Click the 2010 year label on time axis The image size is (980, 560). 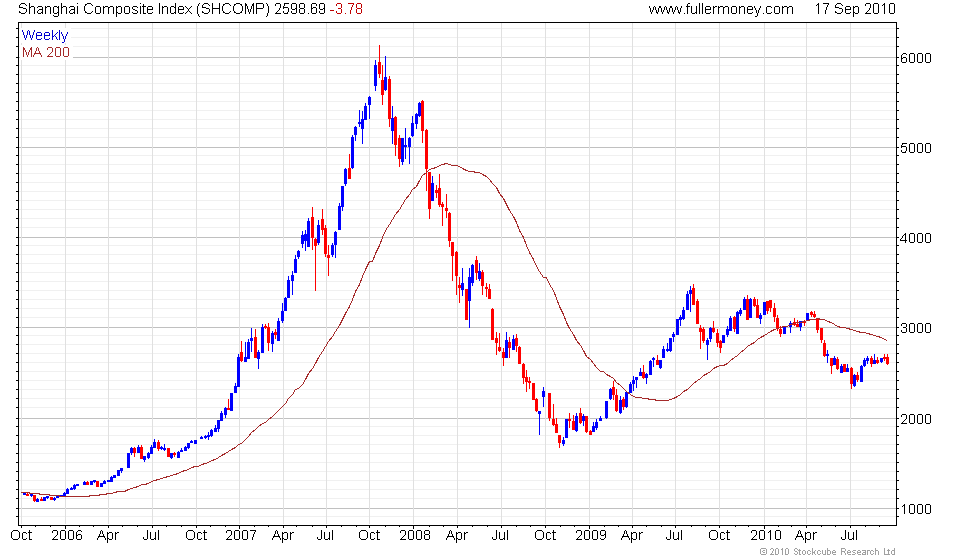pyautogui.click(x=766, y=535)
